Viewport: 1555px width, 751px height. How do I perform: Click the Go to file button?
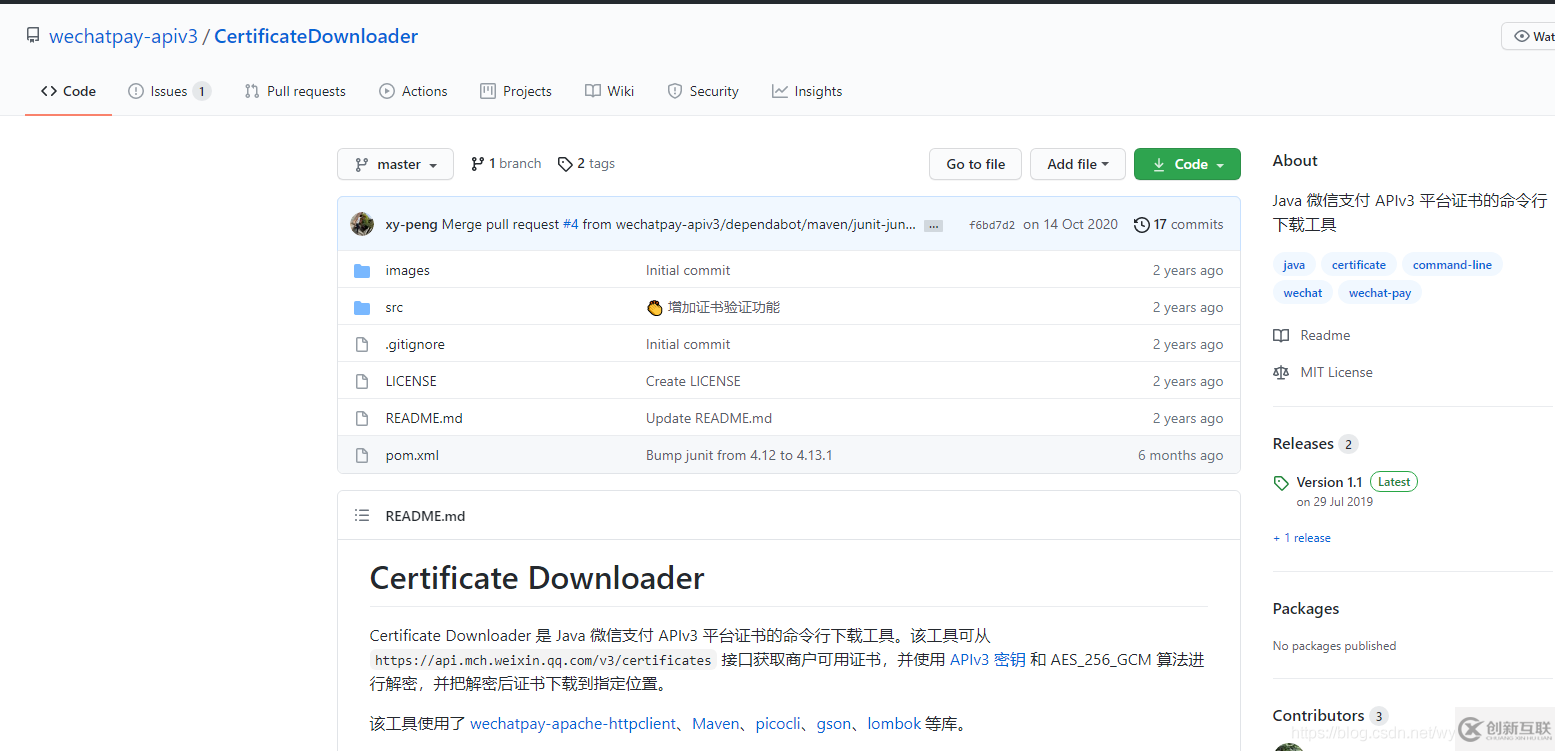pyautogui.click(x=976, y=164)
